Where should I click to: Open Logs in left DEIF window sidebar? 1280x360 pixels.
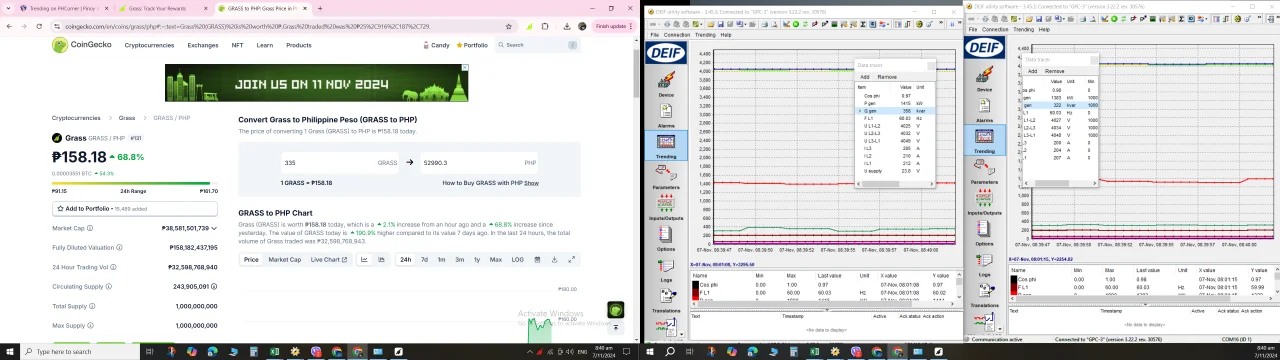point(665,270)
